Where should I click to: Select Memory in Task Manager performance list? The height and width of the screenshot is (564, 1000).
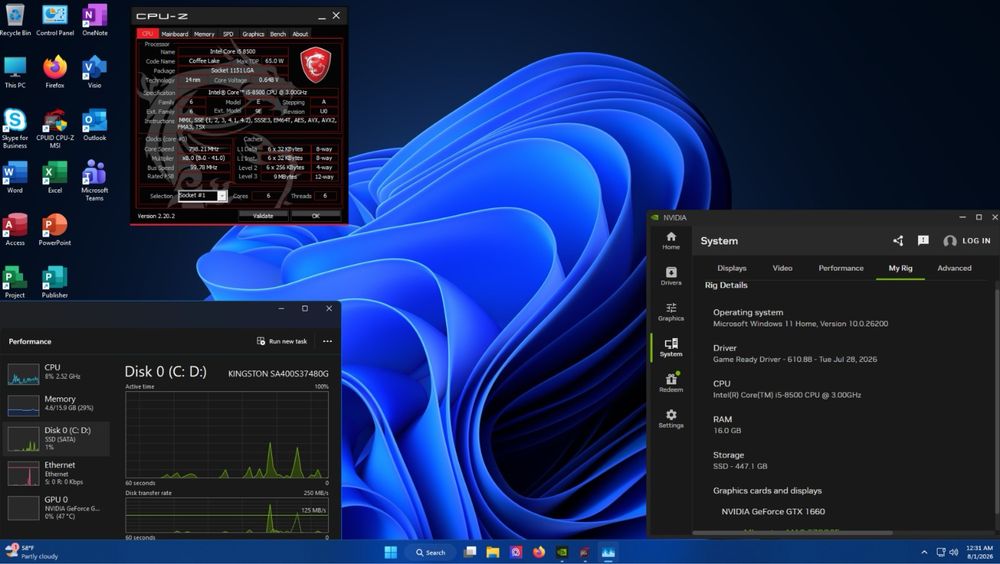56,404
